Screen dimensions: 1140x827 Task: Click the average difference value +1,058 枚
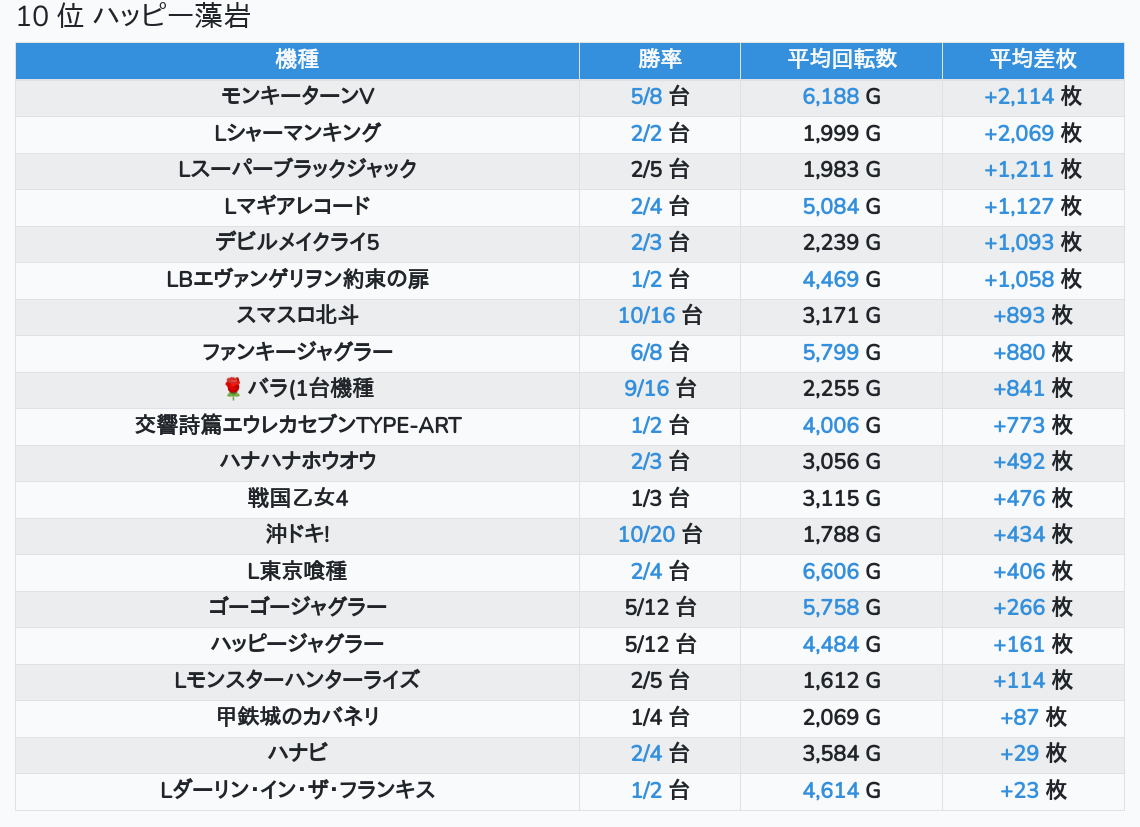(x=1033, y=279)
